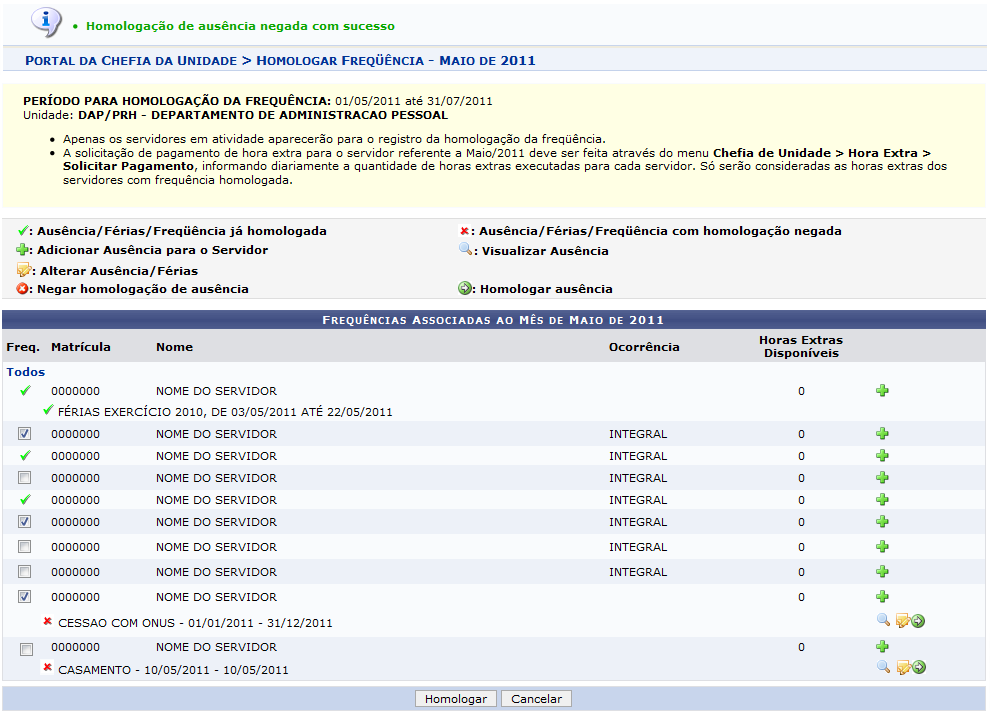Uncheck the topmost checkbox in the Freq. column
The height and width of the screenshot is (715, 990).
tap(25, 434)
